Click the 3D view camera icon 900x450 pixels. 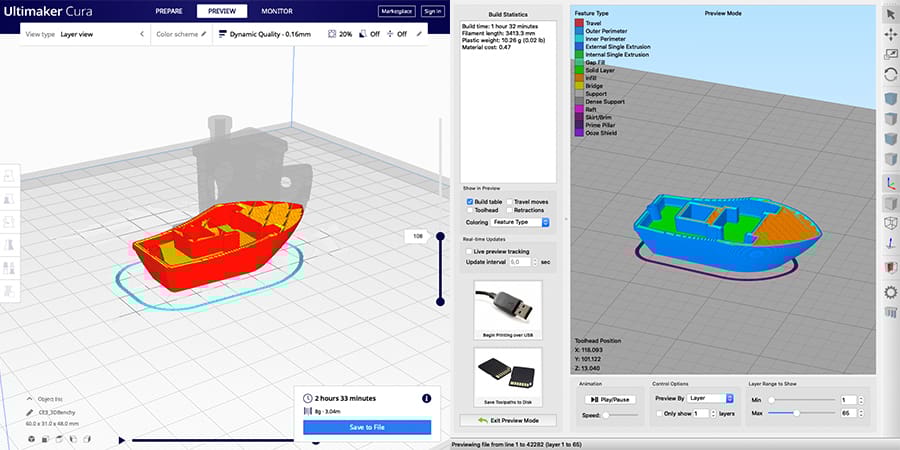point(31,439)
